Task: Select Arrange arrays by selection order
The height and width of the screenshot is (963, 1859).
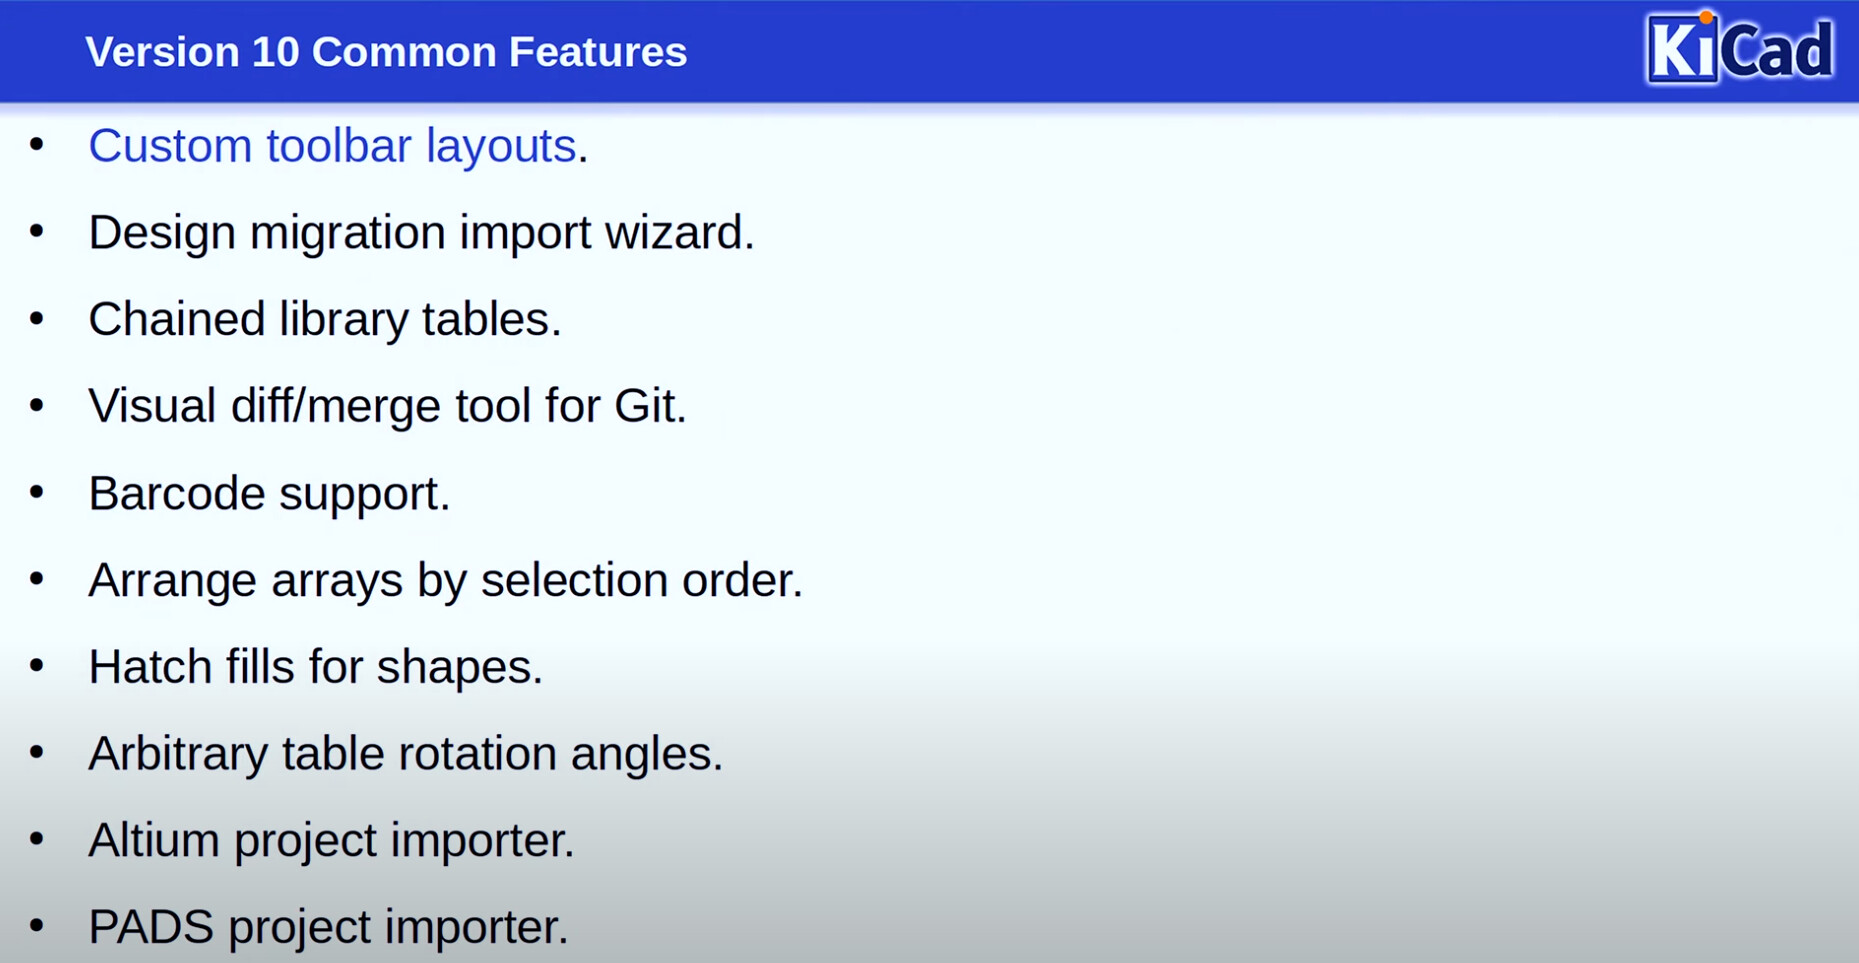Action: click(x=446, y=580)
